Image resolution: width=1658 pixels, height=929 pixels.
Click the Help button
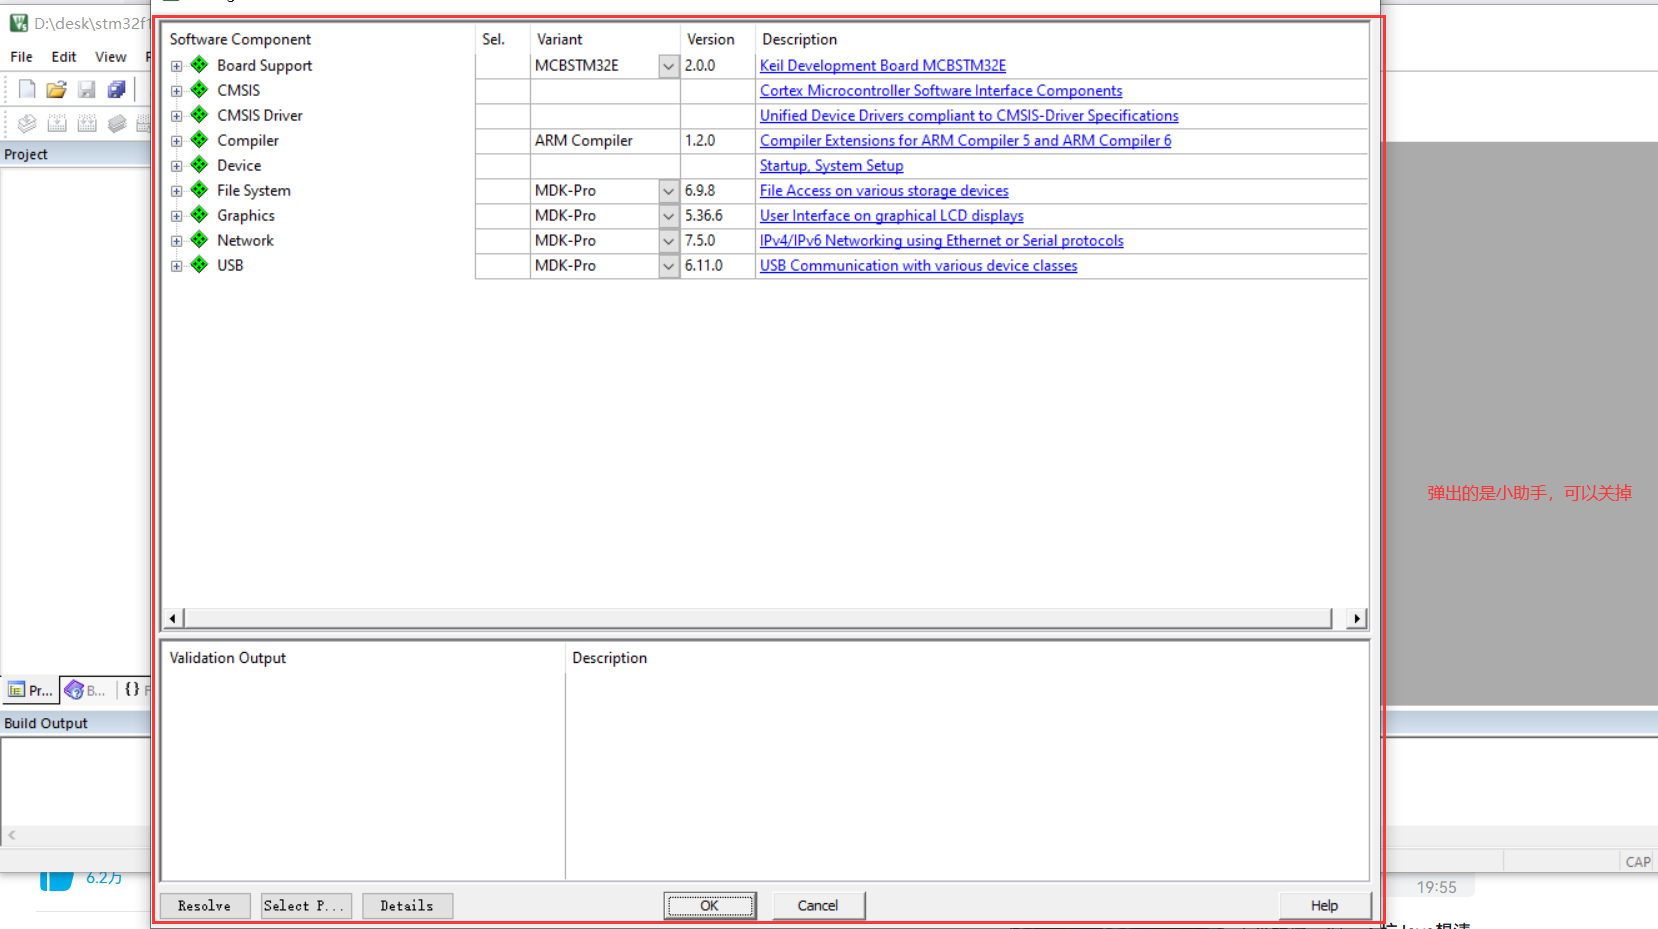point(1324,906)
